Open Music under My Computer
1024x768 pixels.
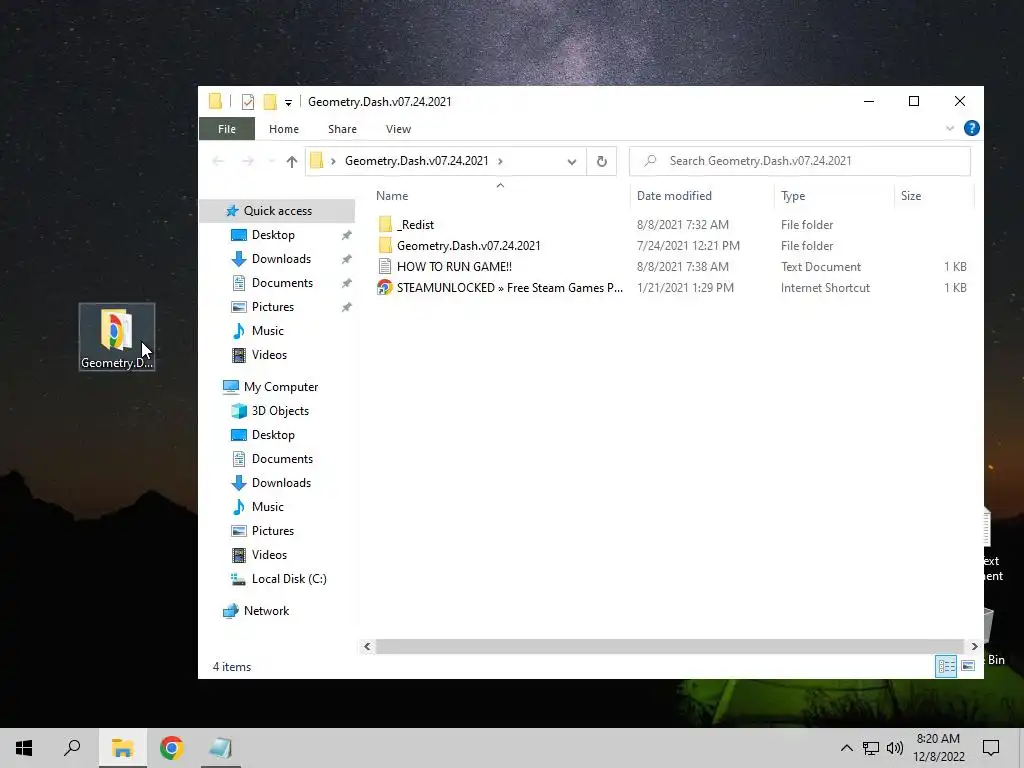pos(267,507)
